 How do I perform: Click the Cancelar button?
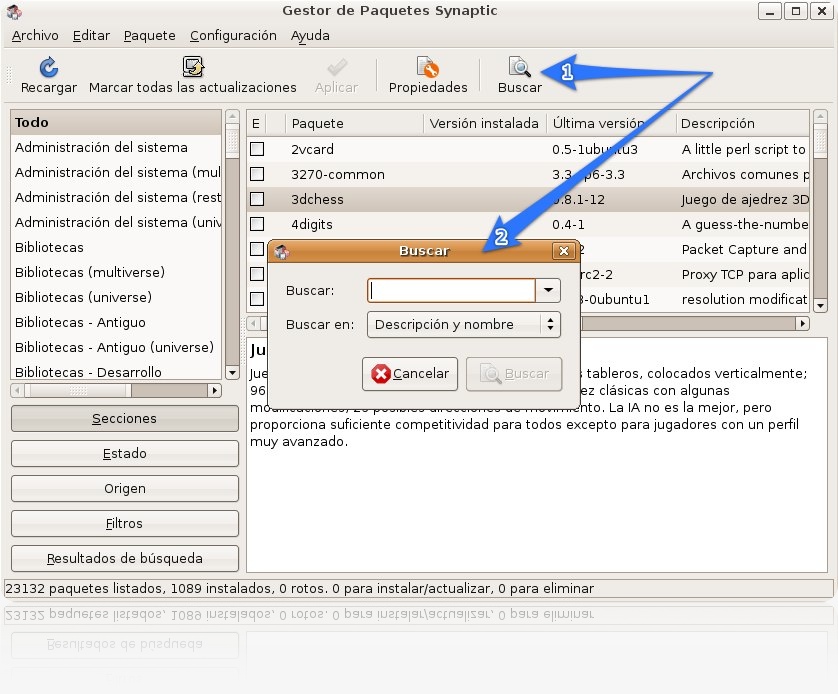coord(410,374)
